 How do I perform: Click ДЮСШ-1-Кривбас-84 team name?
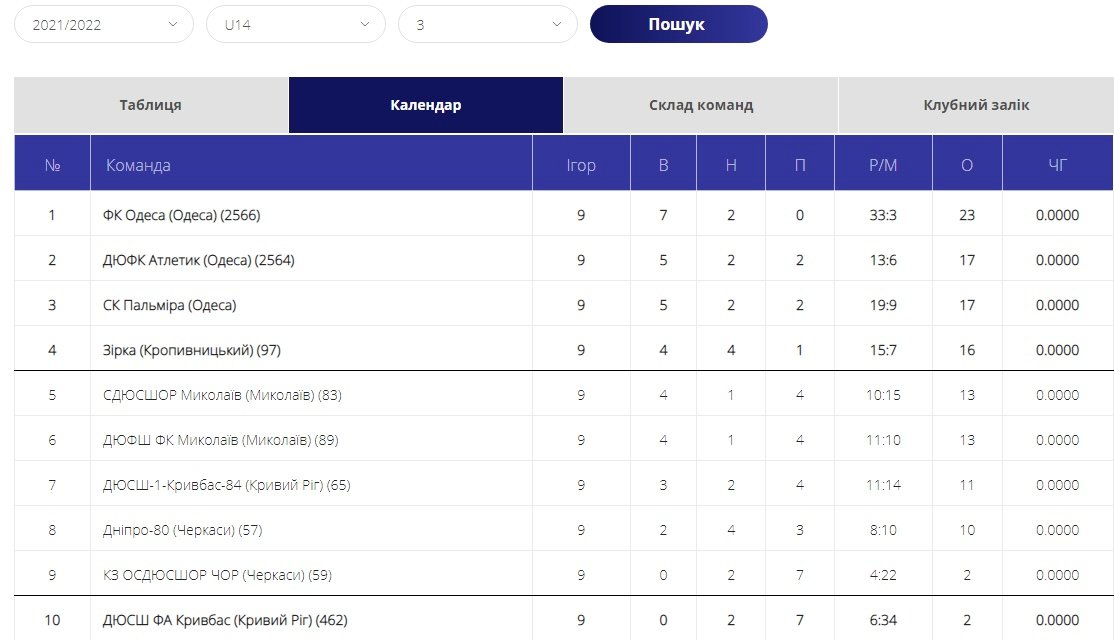click(226, 485)
